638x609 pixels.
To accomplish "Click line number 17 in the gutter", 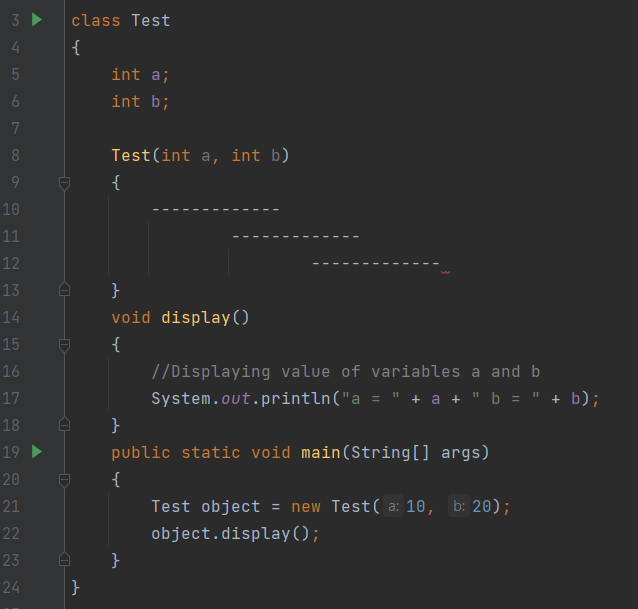I will [x=11, y=398].
